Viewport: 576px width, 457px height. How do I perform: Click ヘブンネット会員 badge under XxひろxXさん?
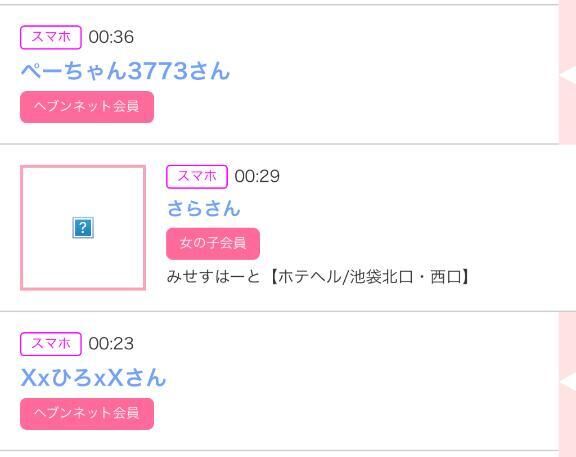click(x=87, y=414)
